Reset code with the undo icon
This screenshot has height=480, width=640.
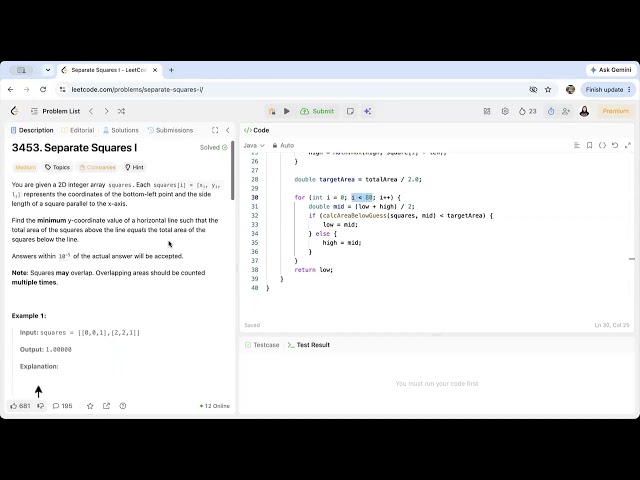[615, 145]
